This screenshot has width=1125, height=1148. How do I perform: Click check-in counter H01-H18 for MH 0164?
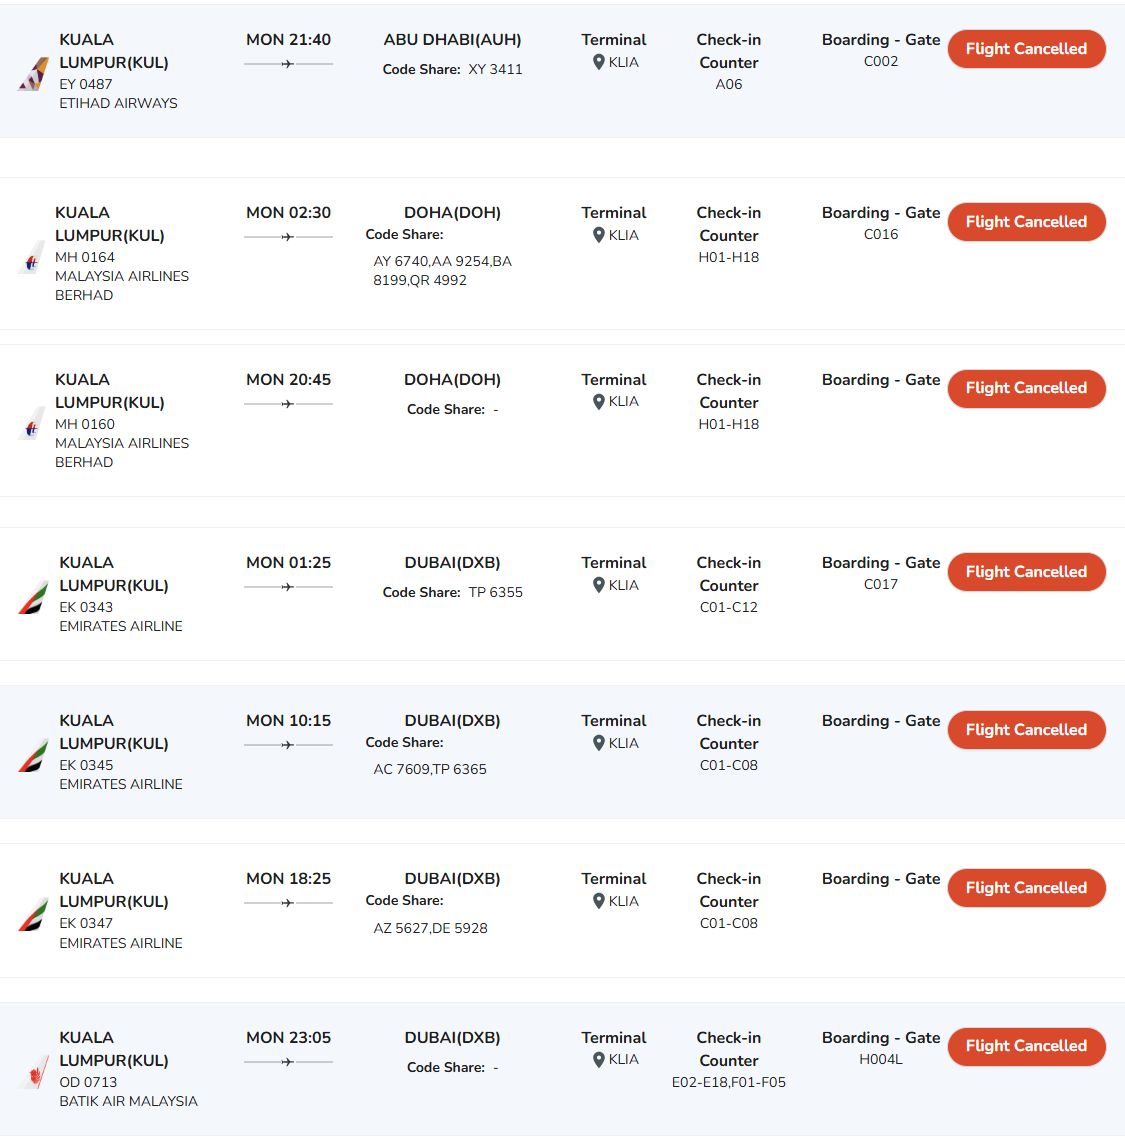pyautogui.click(x=728, y=258)
